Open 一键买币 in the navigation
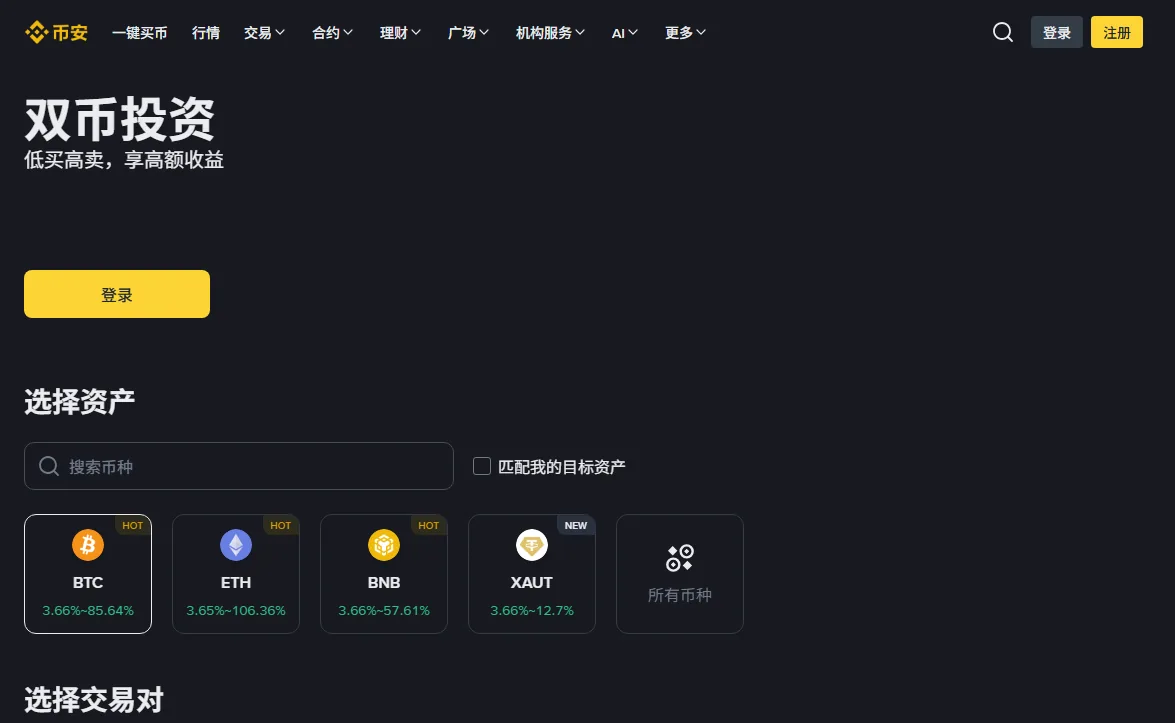The width and height of the screenshot is (1175, 723). click(139, 32)
